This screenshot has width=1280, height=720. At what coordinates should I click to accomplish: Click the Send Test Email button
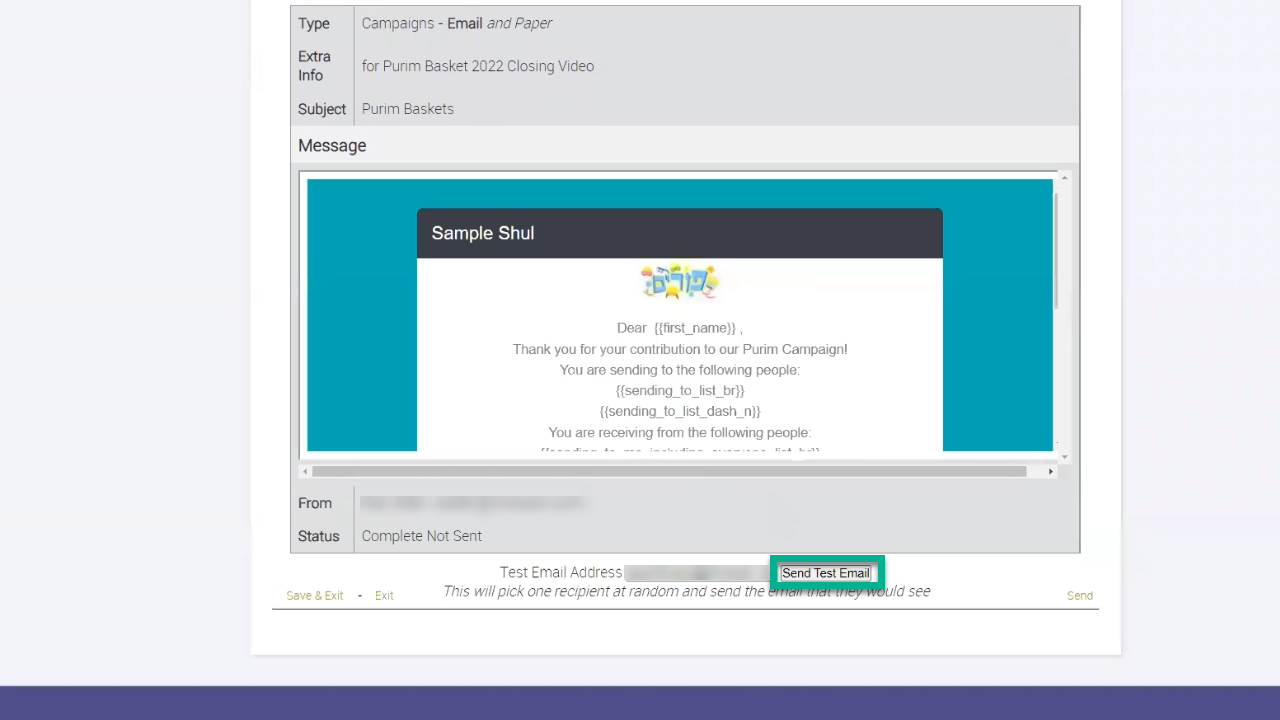pos(826,573)
